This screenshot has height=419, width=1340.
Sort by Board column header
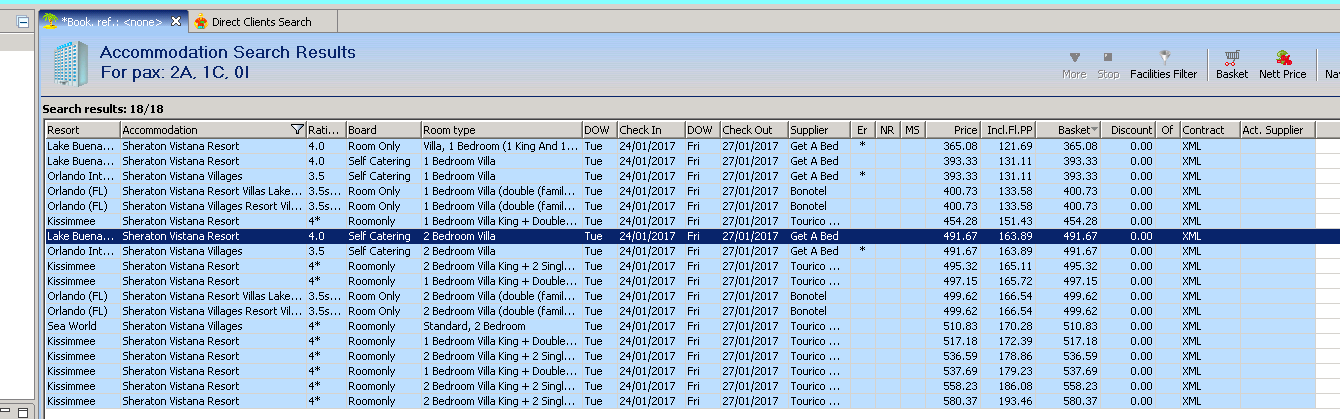[383, 130]
